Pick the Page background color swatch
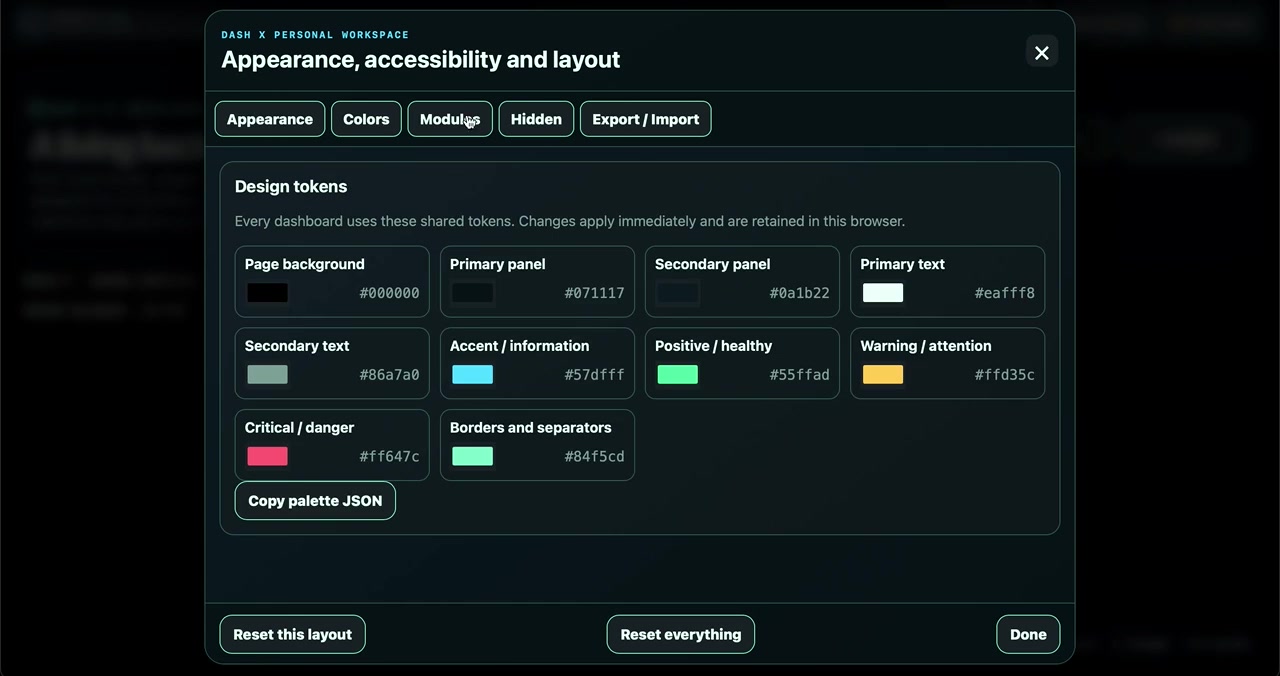1280x676 pixels. pos(268,293)
